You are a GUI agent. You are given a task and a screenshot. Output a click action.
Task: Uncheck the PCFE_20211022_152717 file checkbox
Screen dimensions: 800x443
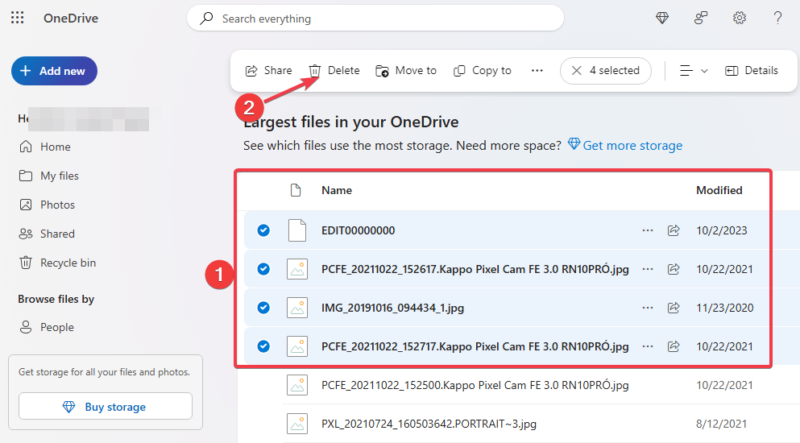[x=263, y=347]
